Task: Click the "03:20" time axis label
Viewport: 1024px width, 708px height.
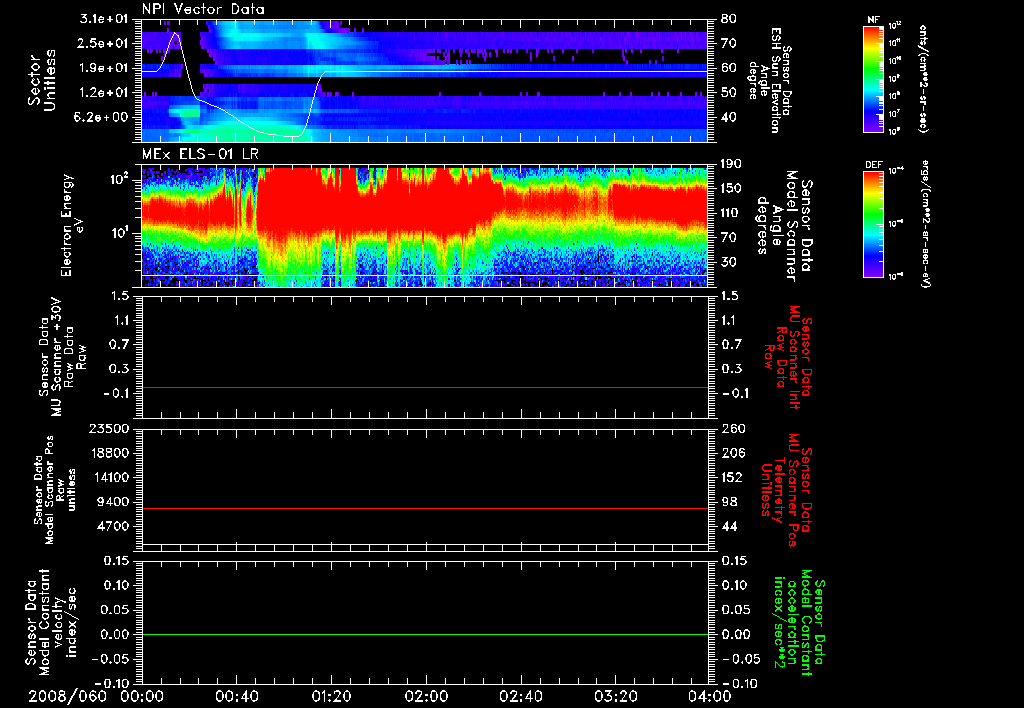Action: click(x=615, y=696)
